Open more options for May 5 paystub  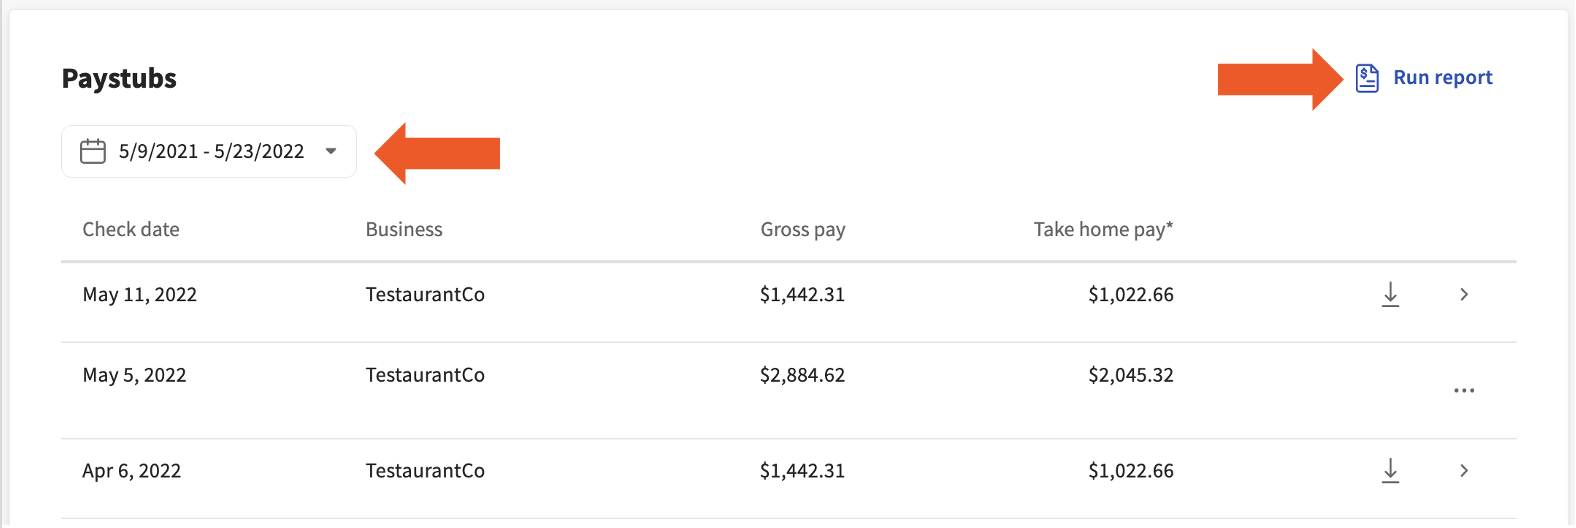[x=1464, y=390]
